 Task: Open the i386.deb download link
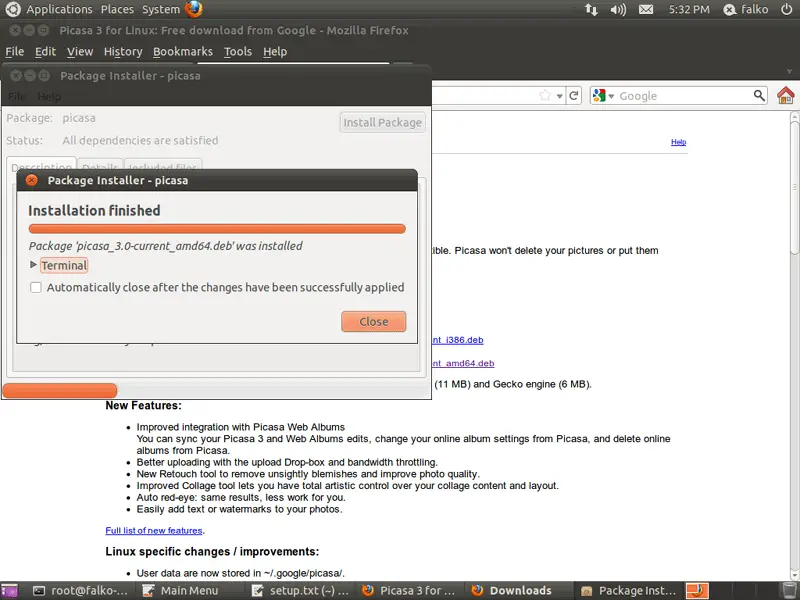[x=458, y=340]
